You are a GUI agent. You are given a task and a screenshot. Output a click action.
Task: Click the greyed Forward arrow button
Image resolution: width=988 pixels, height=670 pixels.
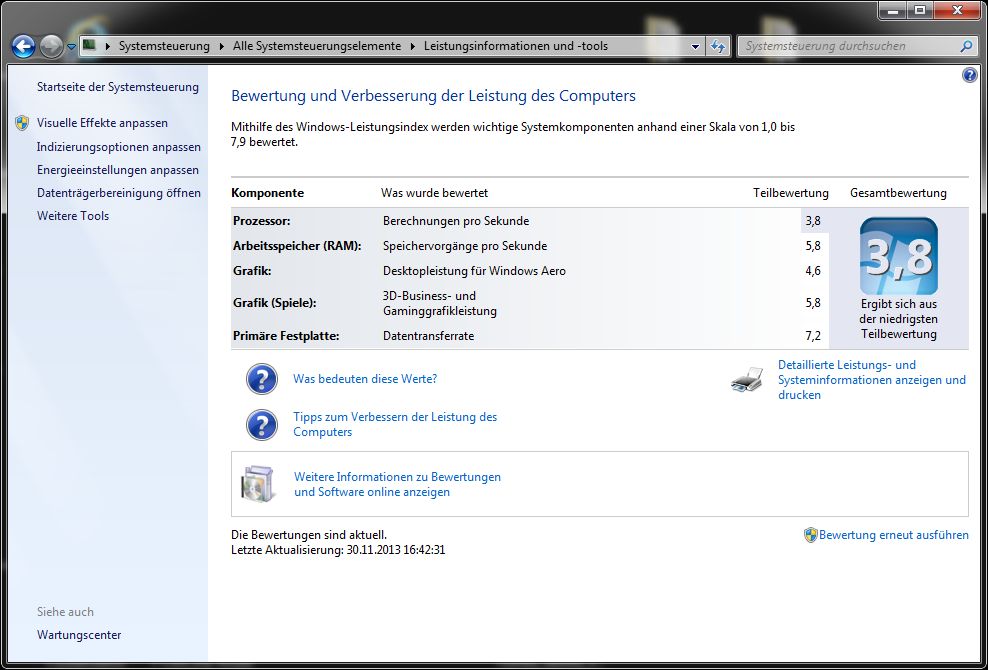click(x=51, y=46)
